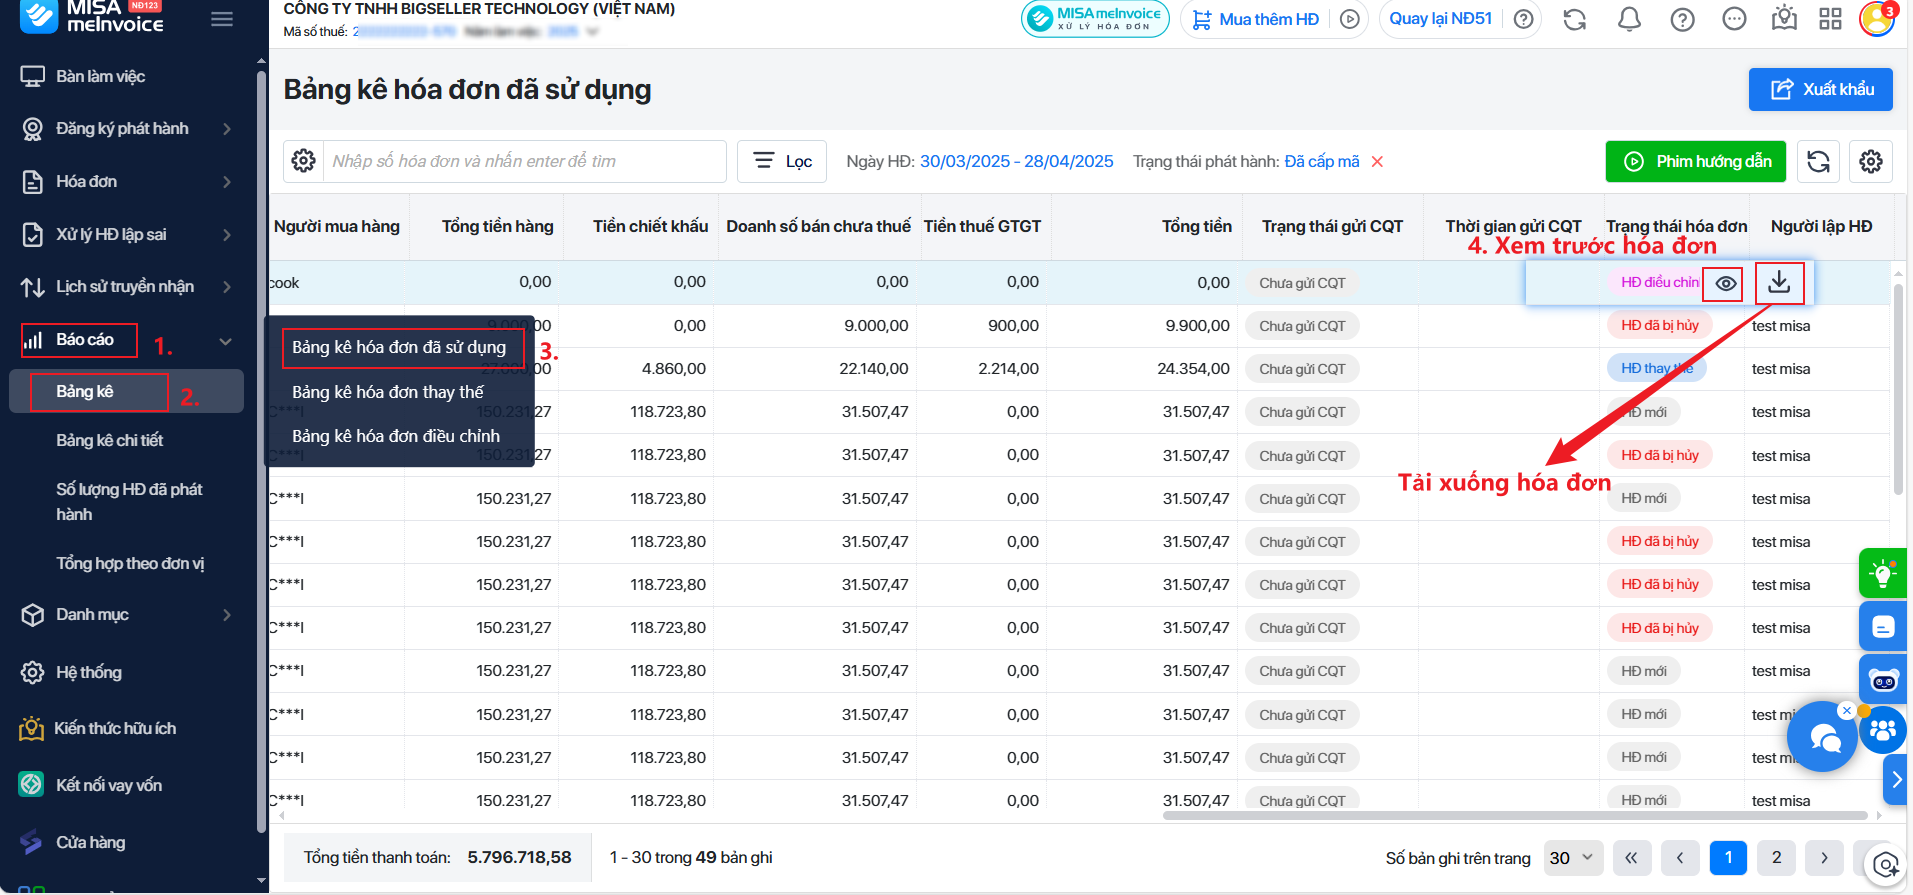Open Báo cáo menu item
Viewport: 1913px width, 895px height.
[x=85, y=340]
